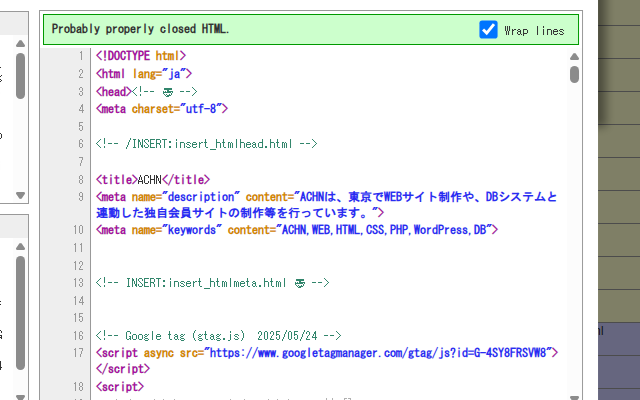Click line number 16 in the gutter
This screenshot has width=640, height=400.
click(78, 336)
